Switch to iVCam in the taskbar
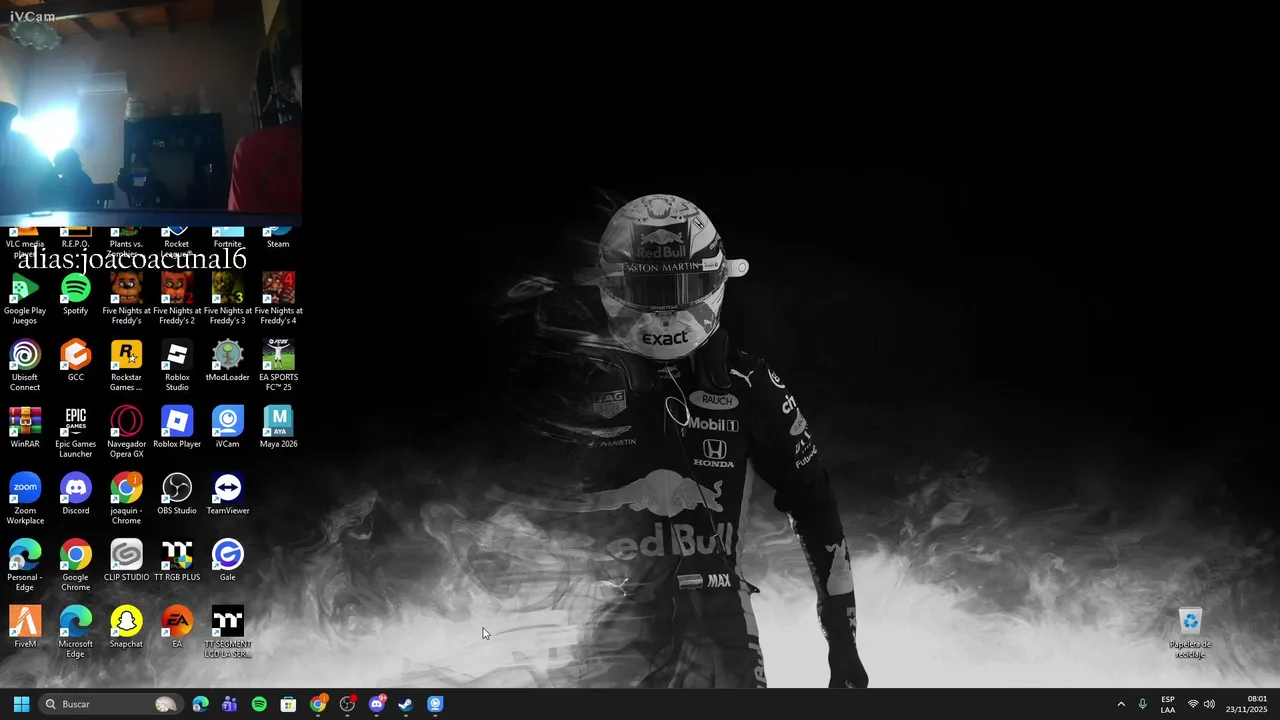1280x720 pixels. click(x=435, y=704)
